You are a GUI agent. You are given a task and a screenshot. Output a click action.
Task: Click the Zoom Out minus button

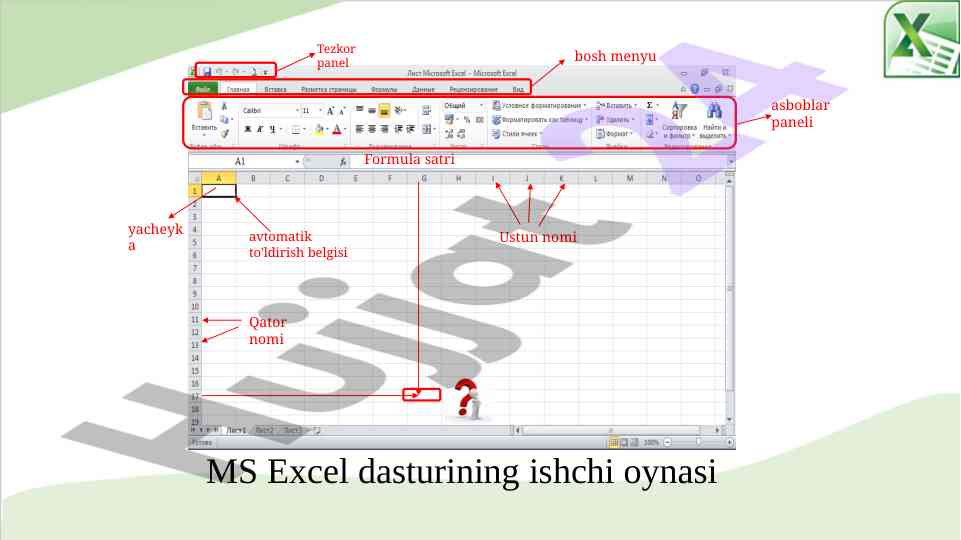[x=667, y=442]
